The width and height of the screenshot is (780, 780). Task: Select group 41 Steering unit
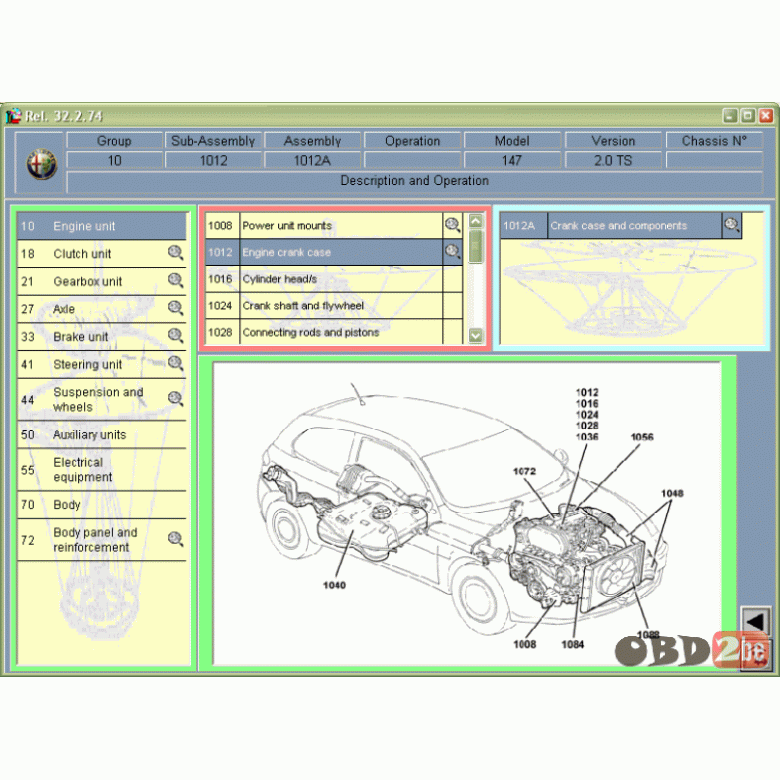[x=102, y=365]
